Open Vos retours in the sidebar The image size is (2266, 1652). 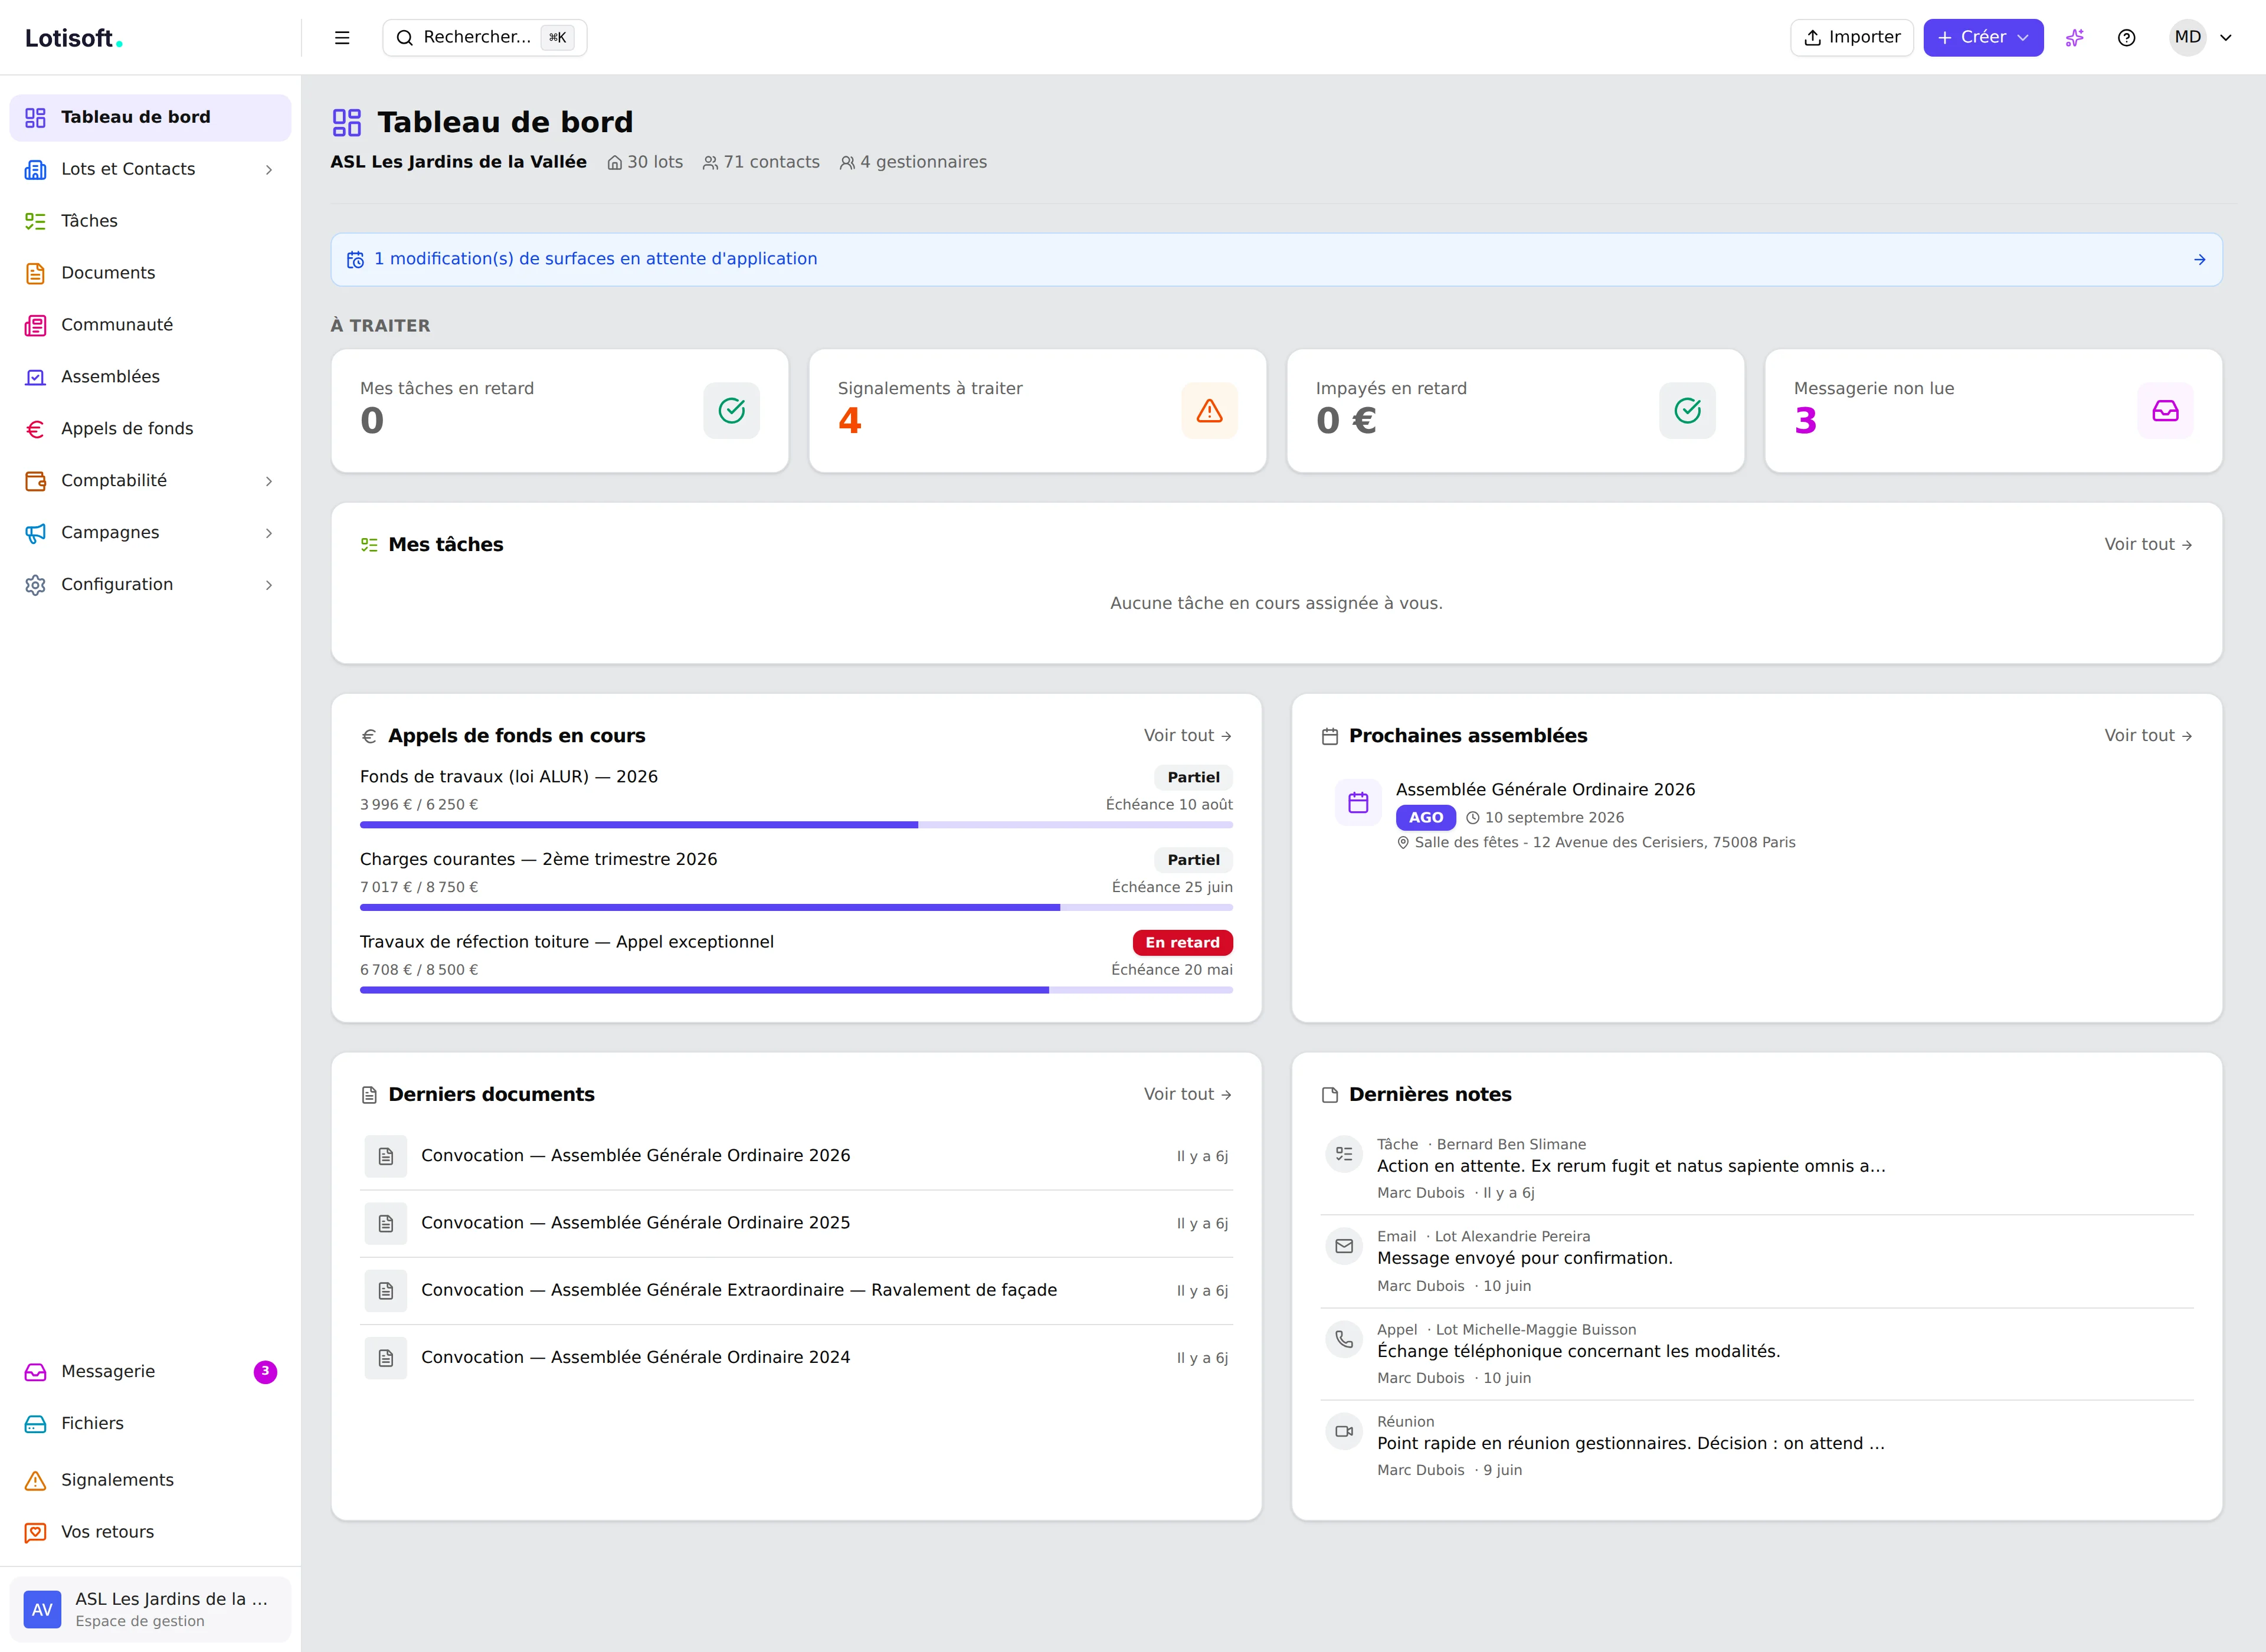coord(150,1533)
